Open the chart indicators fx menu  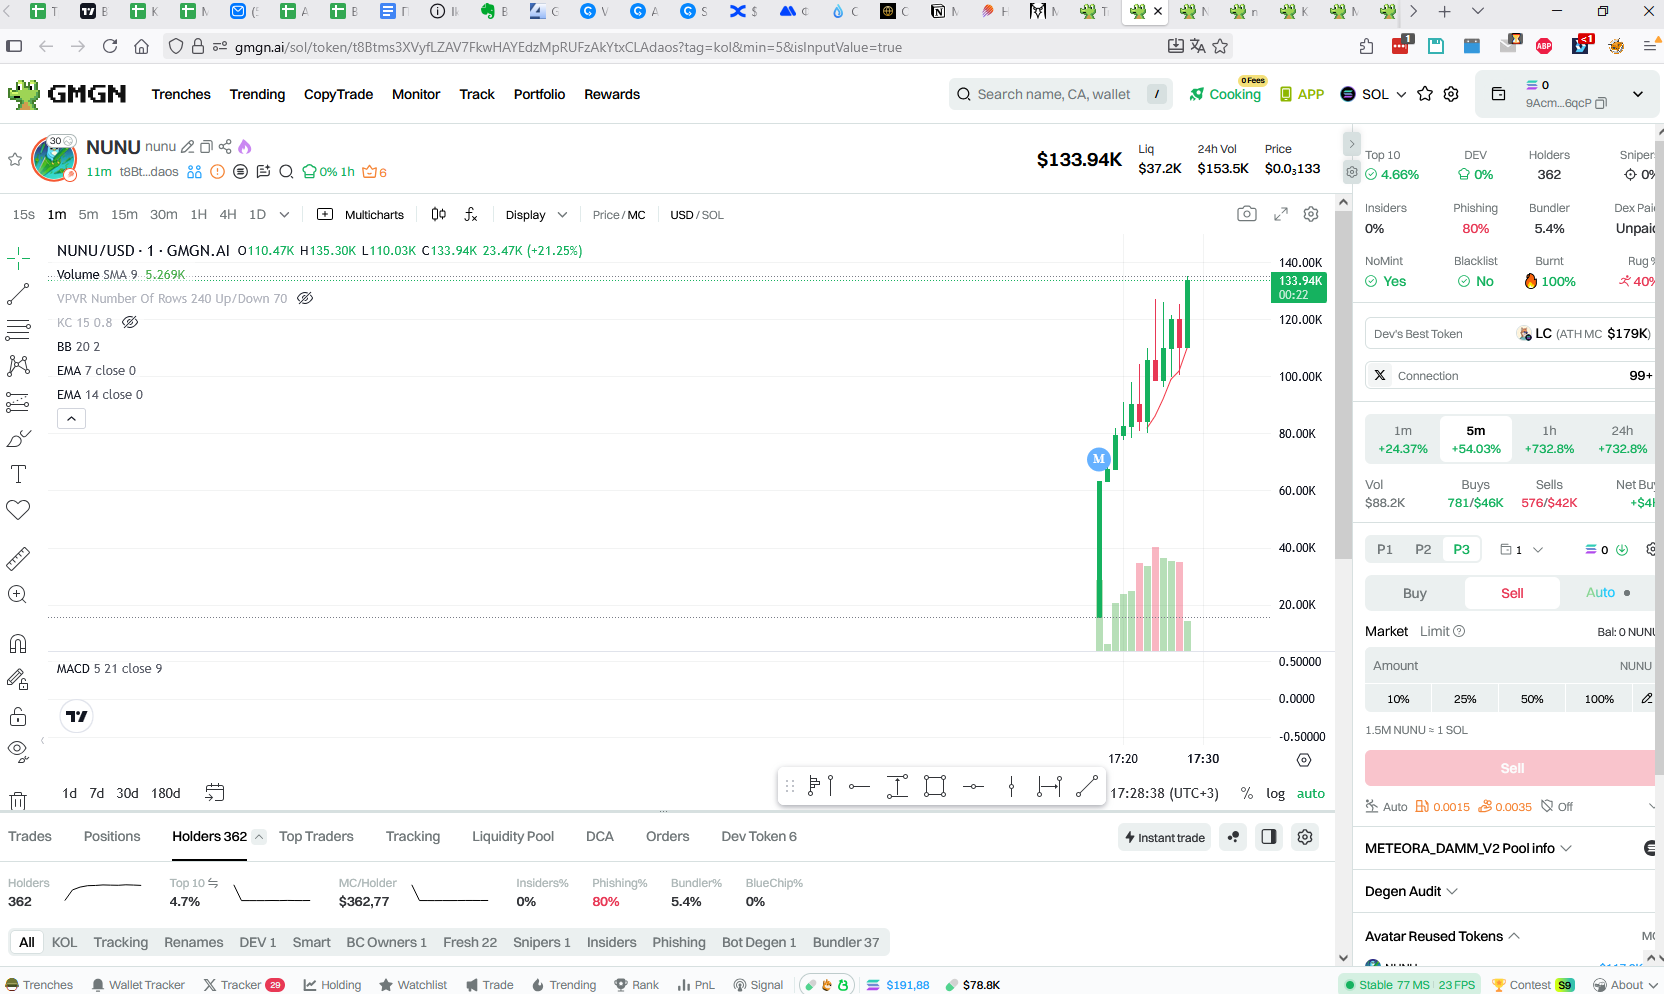[471, 214]
